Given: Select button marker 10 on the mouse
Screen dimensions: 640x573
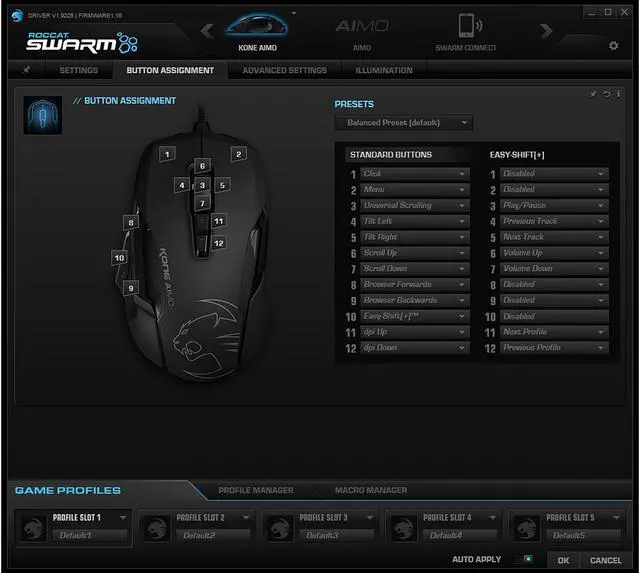Looking at the screenshot, I should point(119,258).
